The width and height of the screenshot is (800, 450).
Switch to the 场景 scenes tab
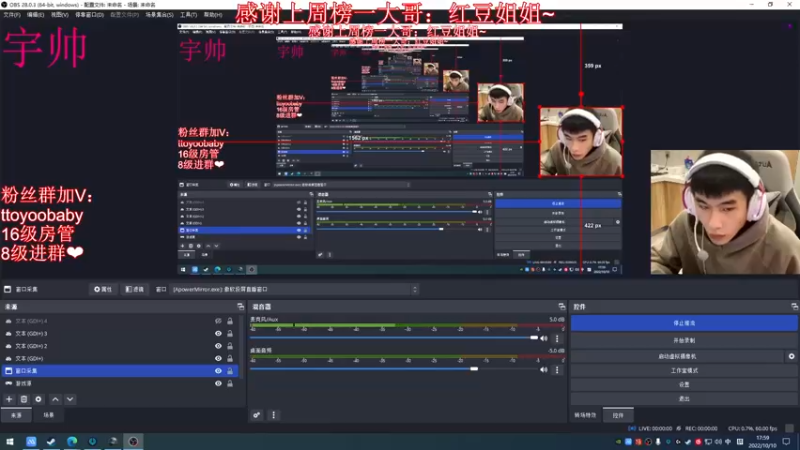pyautogui.click(x=48, y=415)
